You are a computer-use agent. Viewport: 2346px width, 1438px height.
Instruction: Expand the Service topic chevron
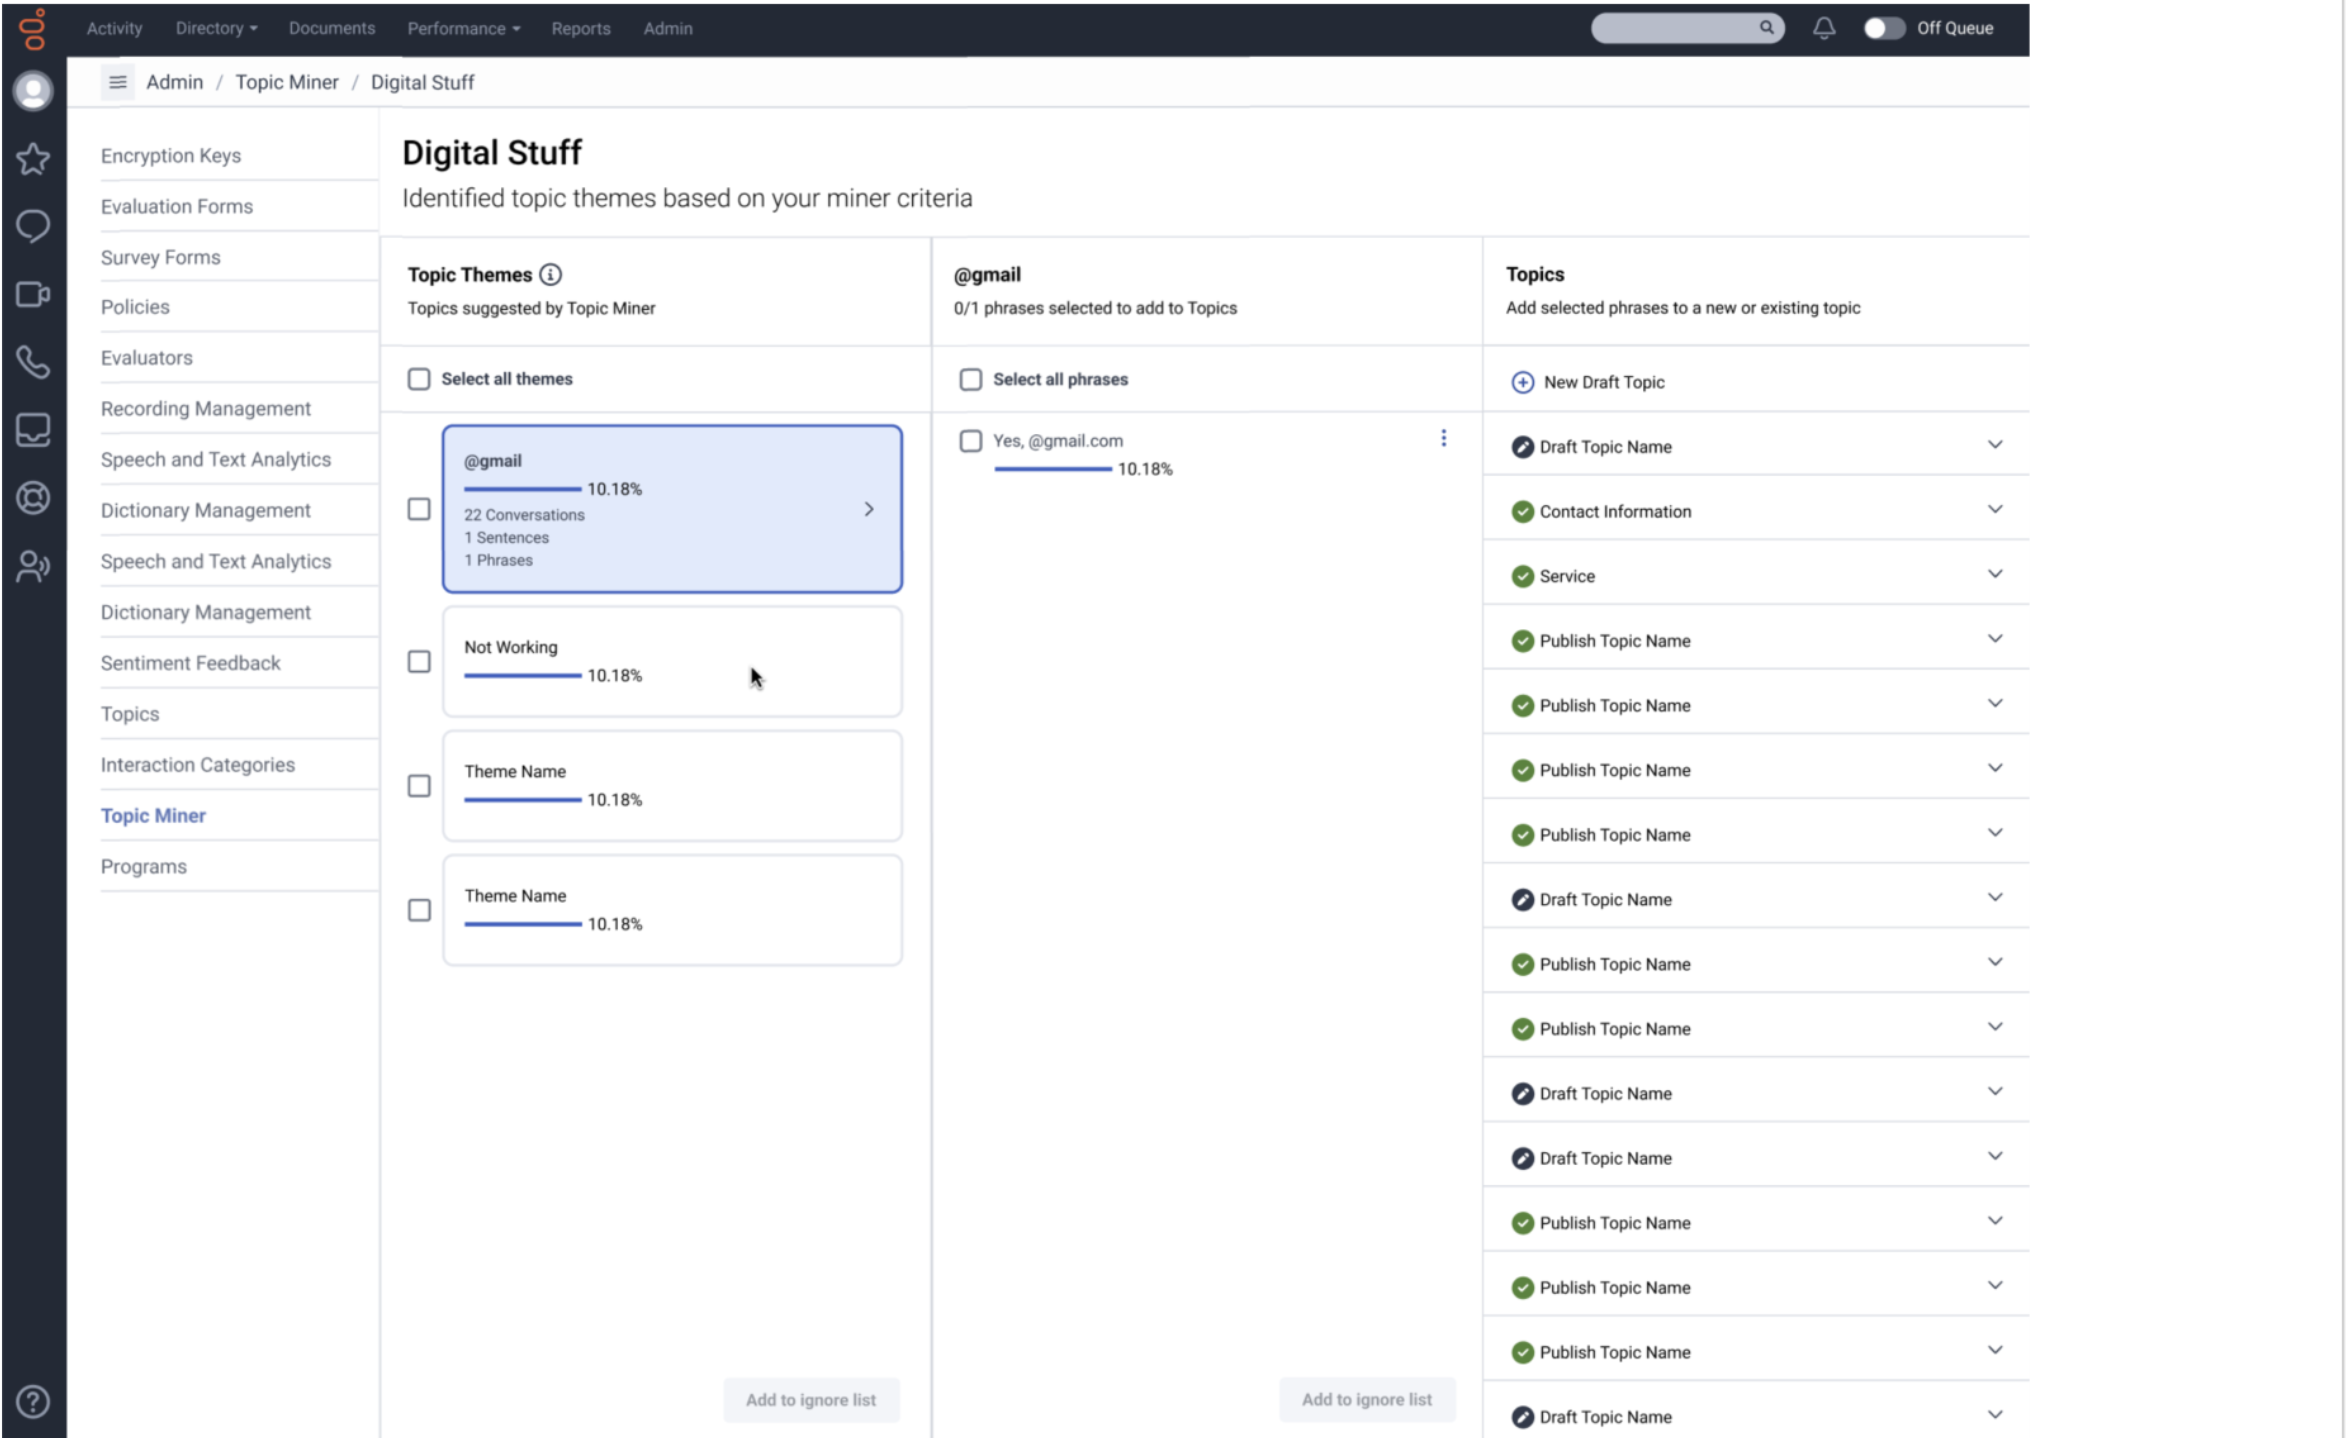coord(1994,574)
